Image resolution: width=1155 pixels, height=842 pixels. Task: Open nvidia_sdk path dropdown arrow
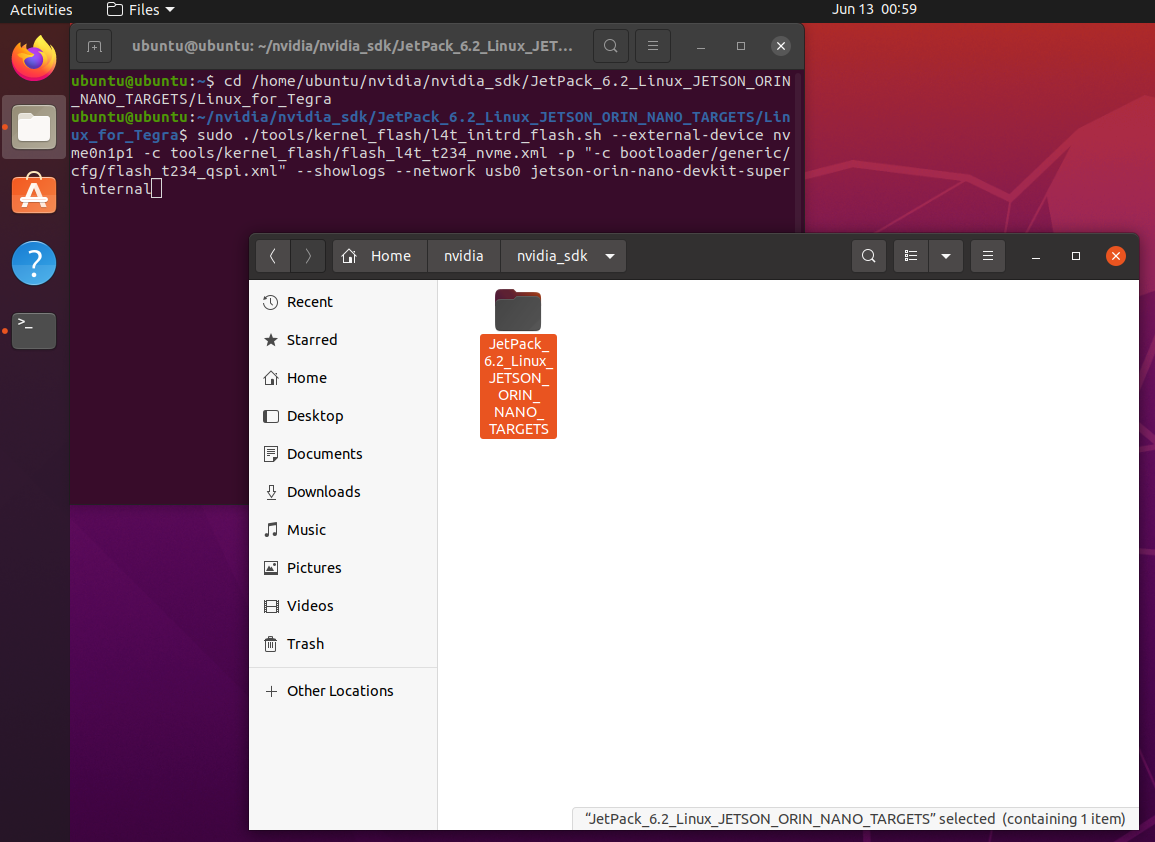pos(610,256)
